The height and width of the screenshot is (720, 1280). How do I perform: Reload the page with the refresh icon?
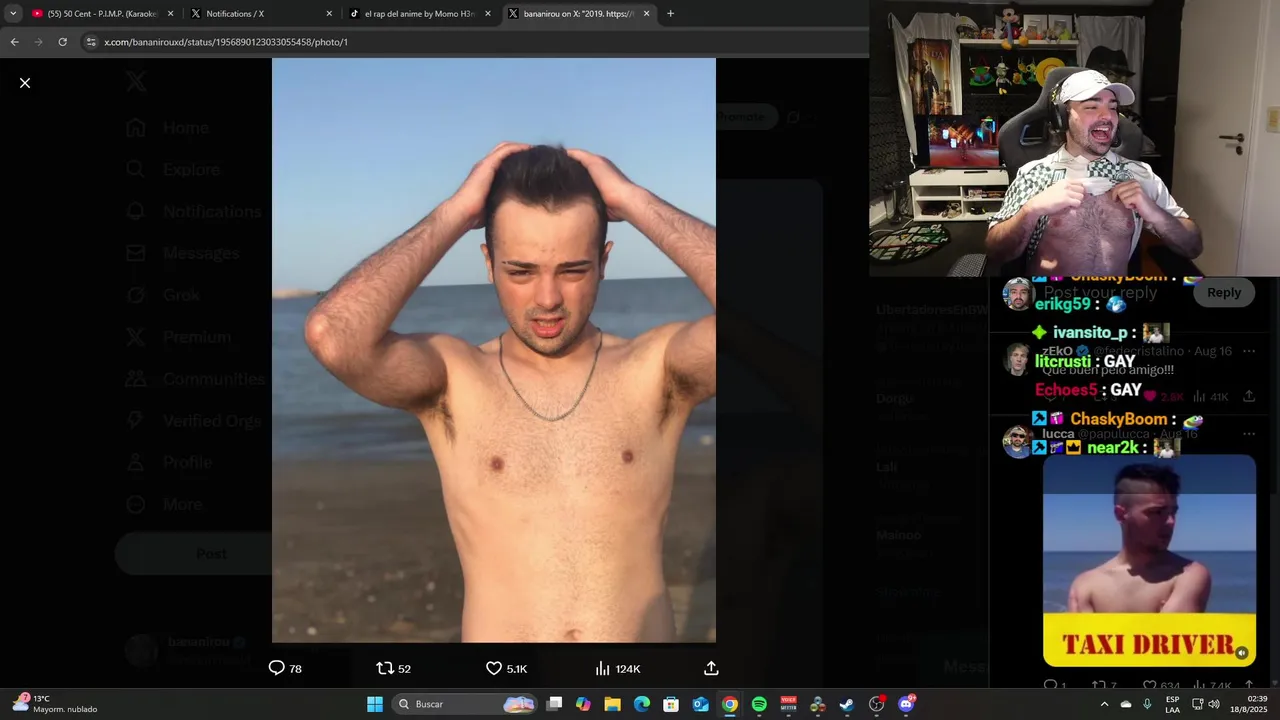point(62,42)
